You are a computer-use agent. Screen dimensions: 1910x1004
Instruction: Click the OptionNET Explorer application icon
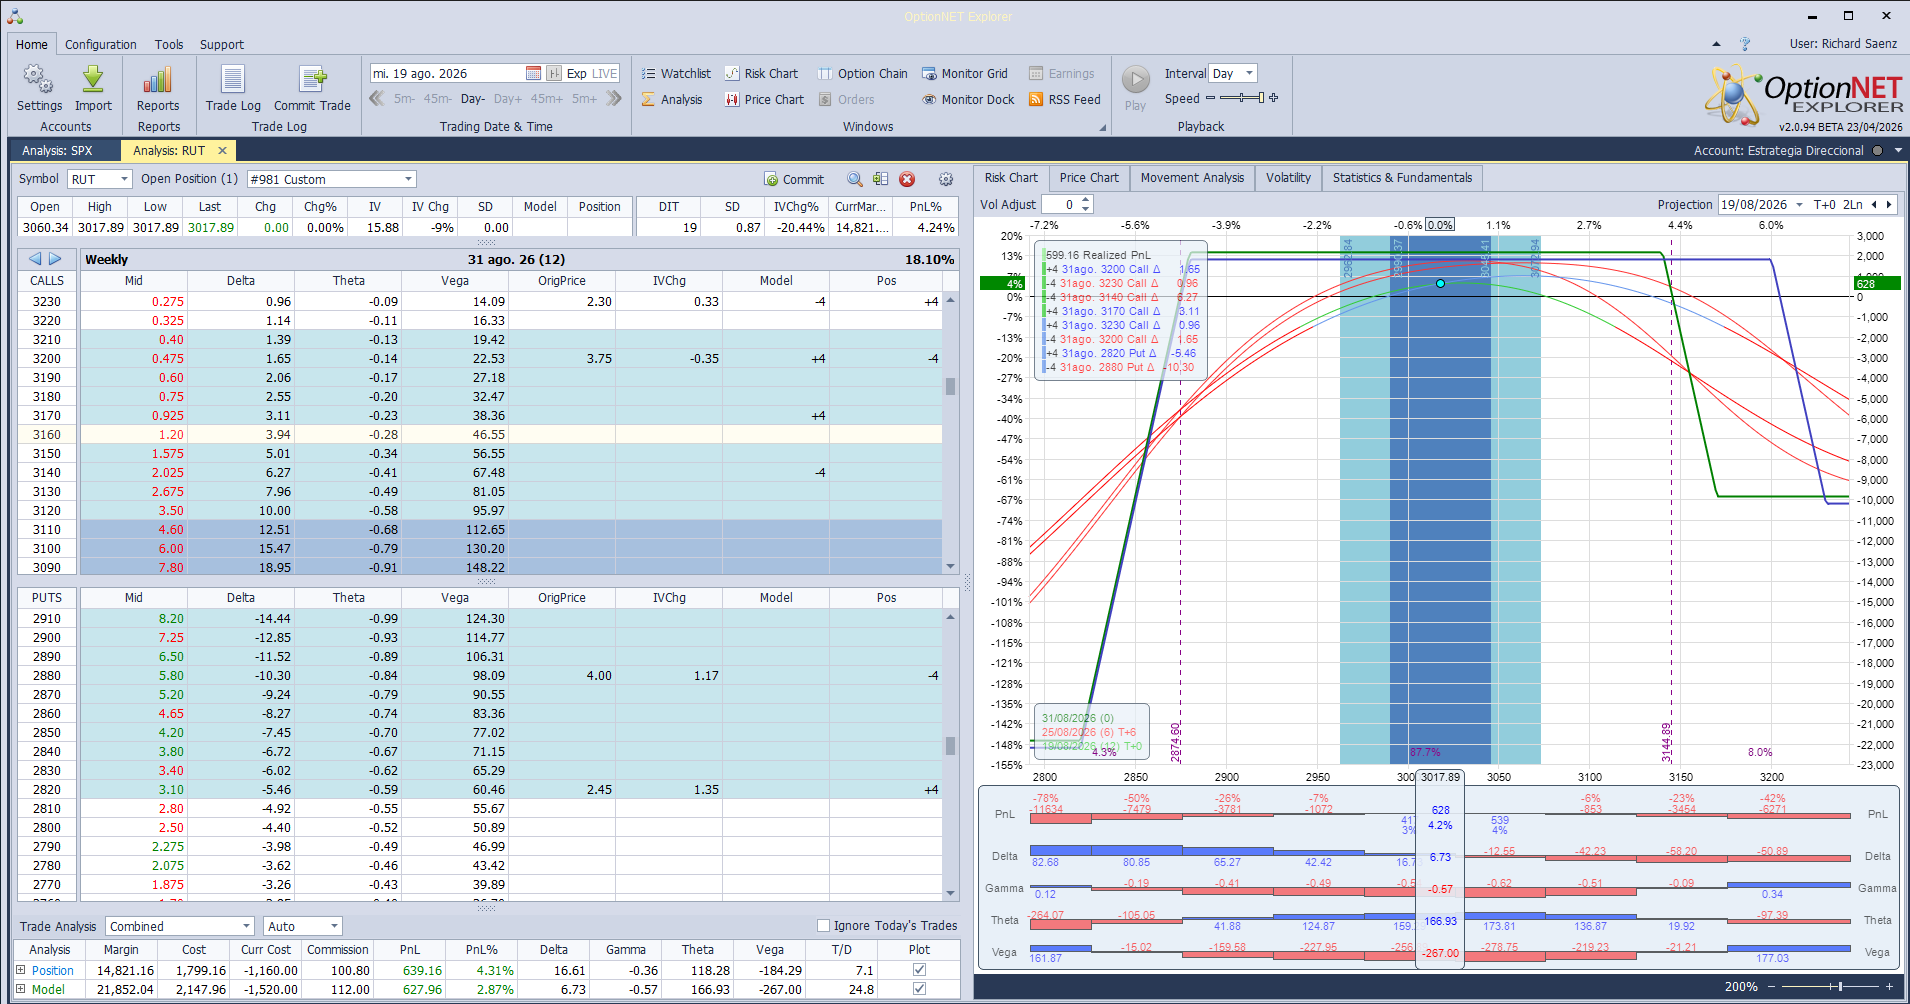tap(15, 16)
